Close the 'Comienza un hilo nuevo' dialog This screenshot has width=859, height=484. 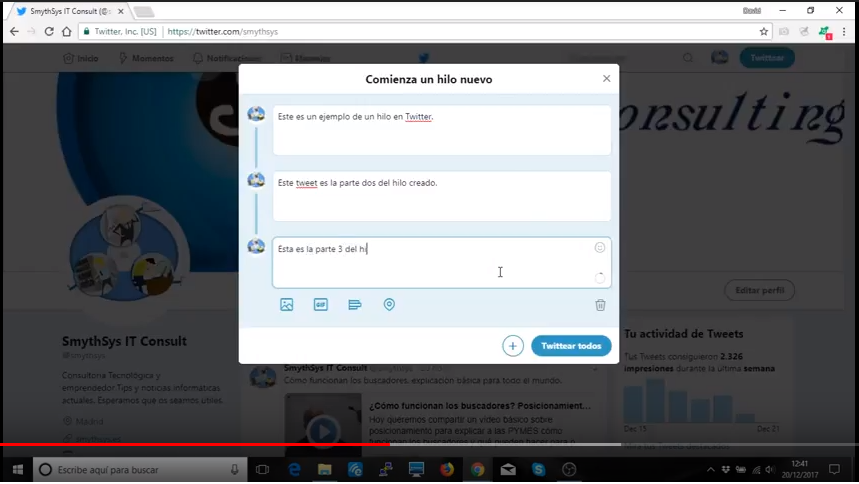[x=606, y=79]
